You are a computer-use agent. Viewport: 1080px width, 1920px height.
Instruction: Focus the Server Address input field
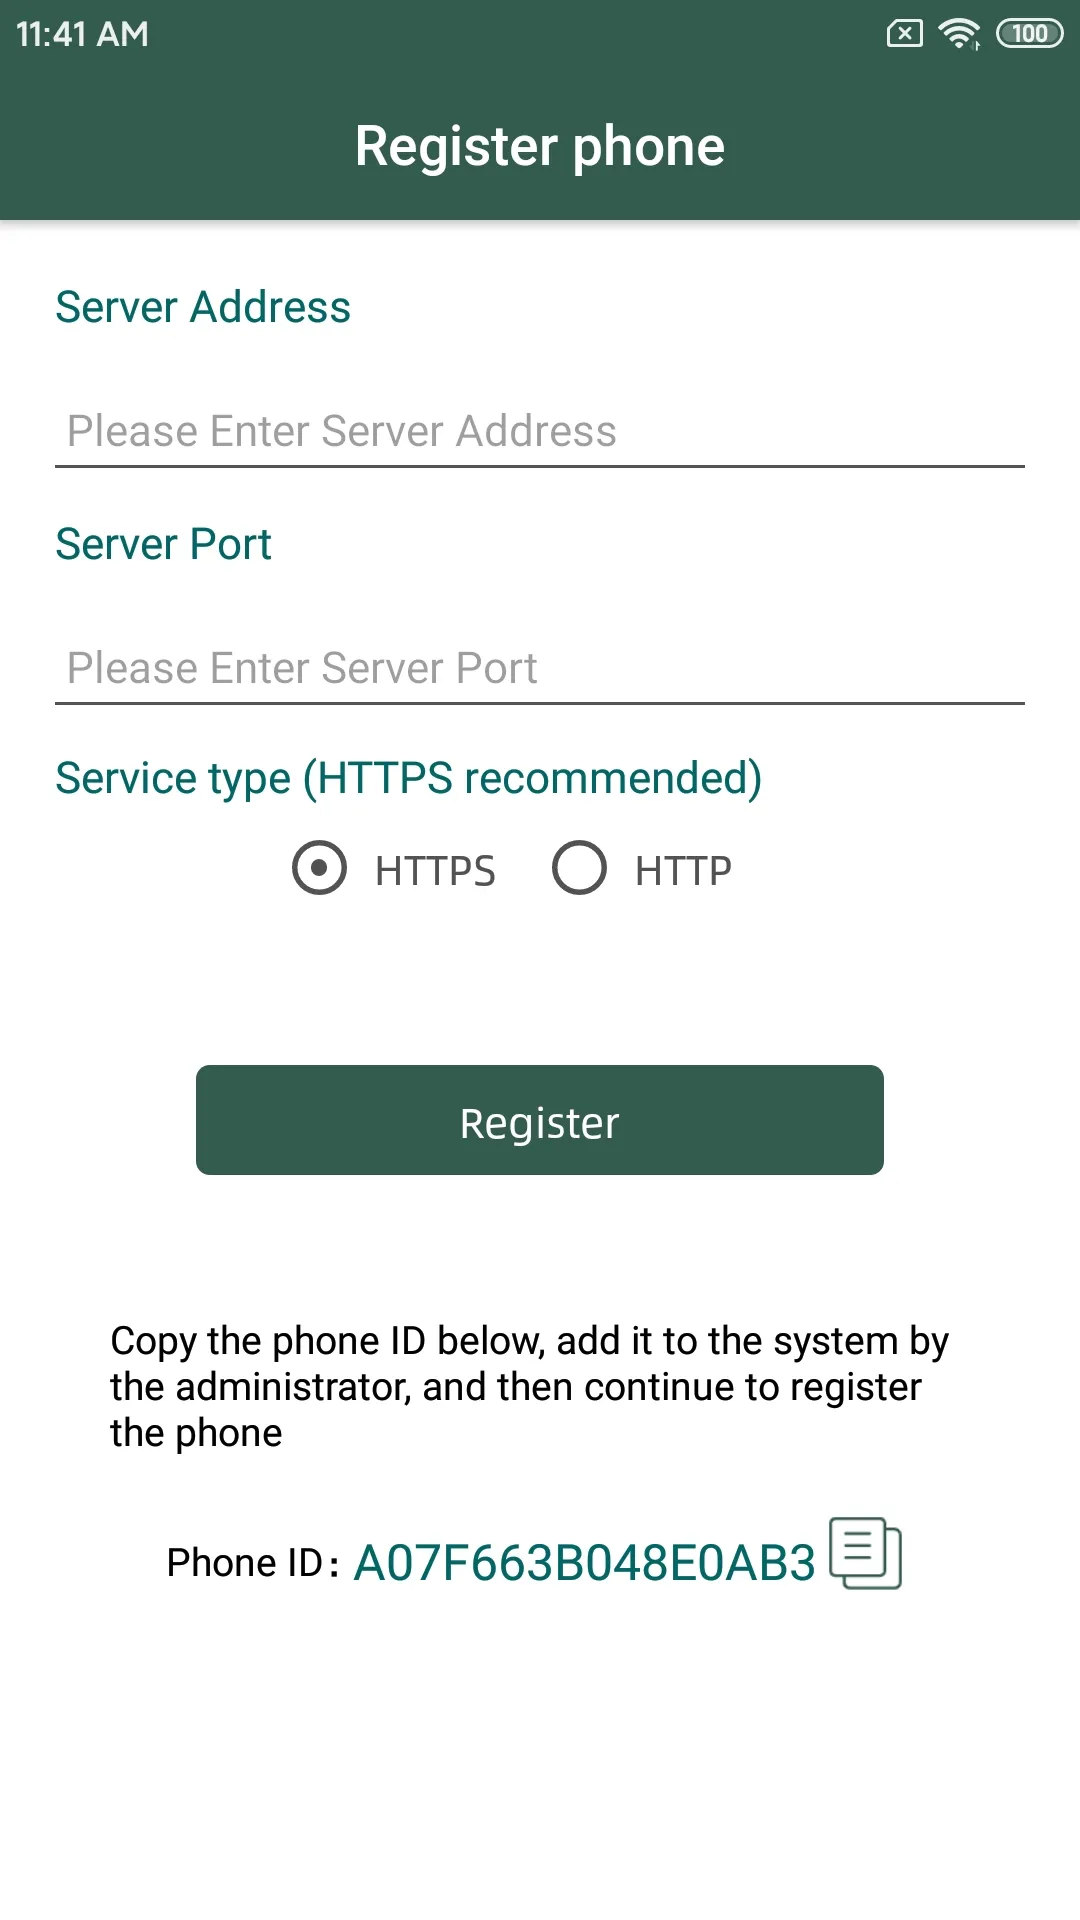540,431
